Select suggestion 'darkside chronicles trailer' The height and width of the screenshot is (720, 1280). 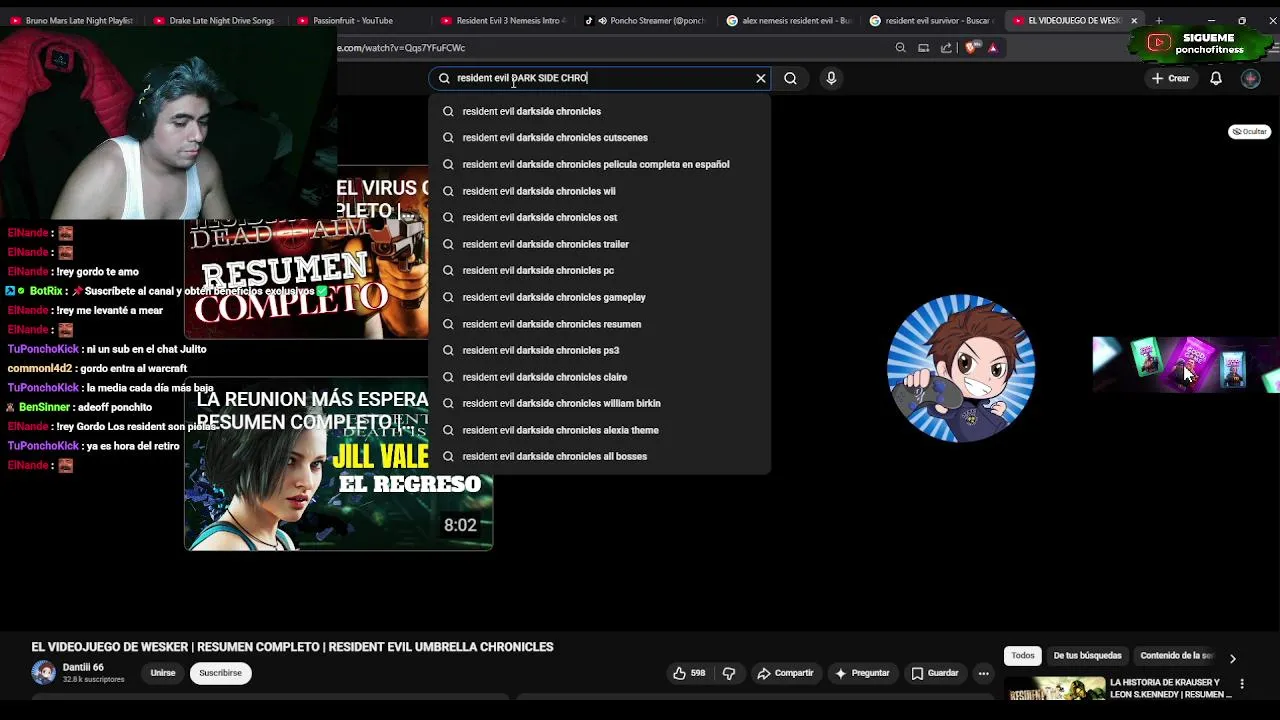coord(600,244)
